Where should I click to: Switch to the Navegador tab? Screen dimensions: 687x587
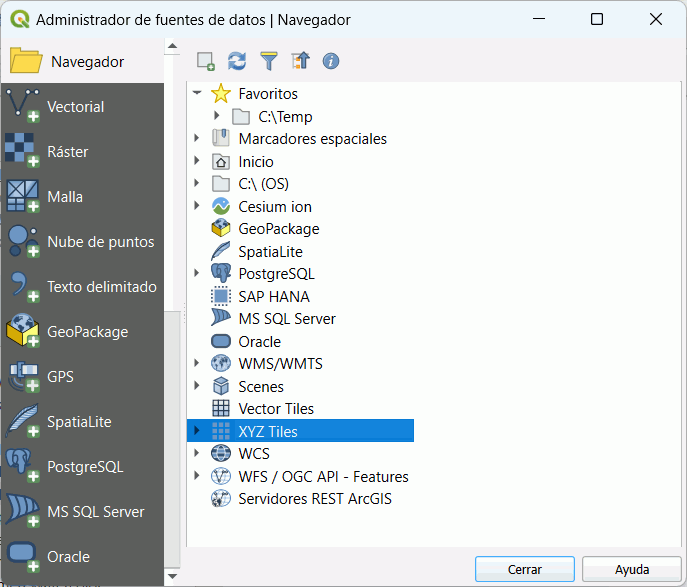tap(82, 61)
